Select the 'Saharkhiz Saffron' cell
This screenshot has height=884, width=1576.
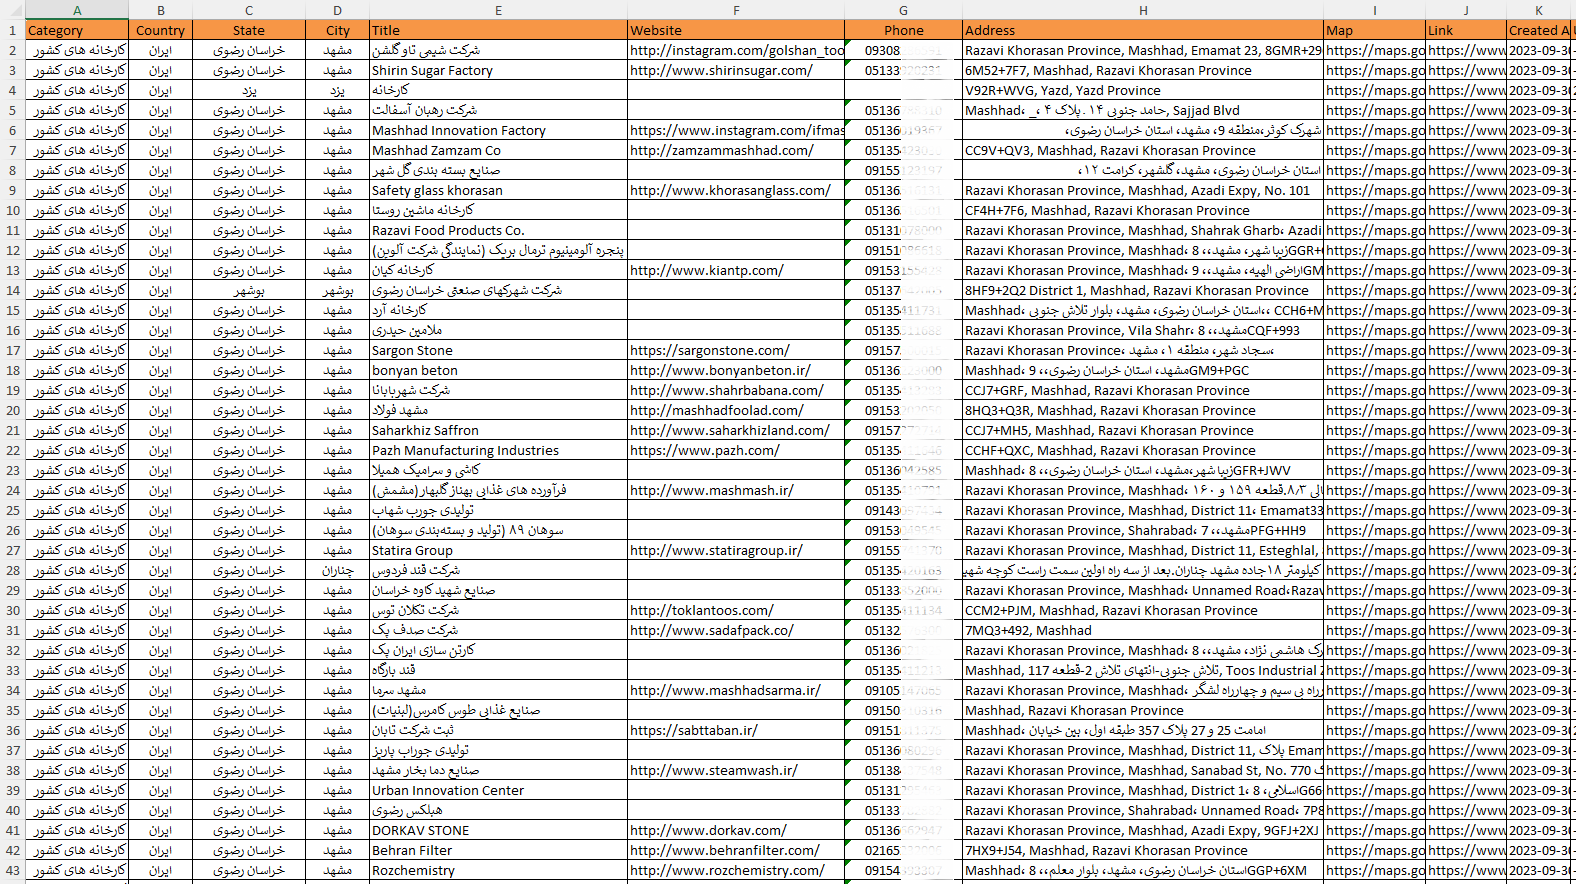[498, 430]
